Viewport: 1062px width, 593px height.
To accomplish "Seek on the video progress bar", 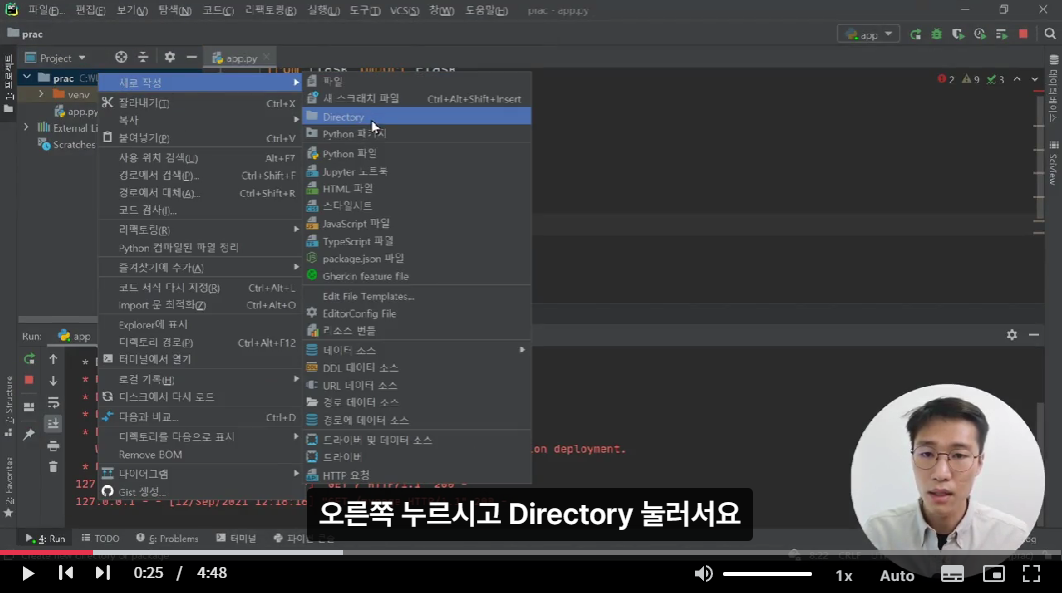I will [531, 553].
